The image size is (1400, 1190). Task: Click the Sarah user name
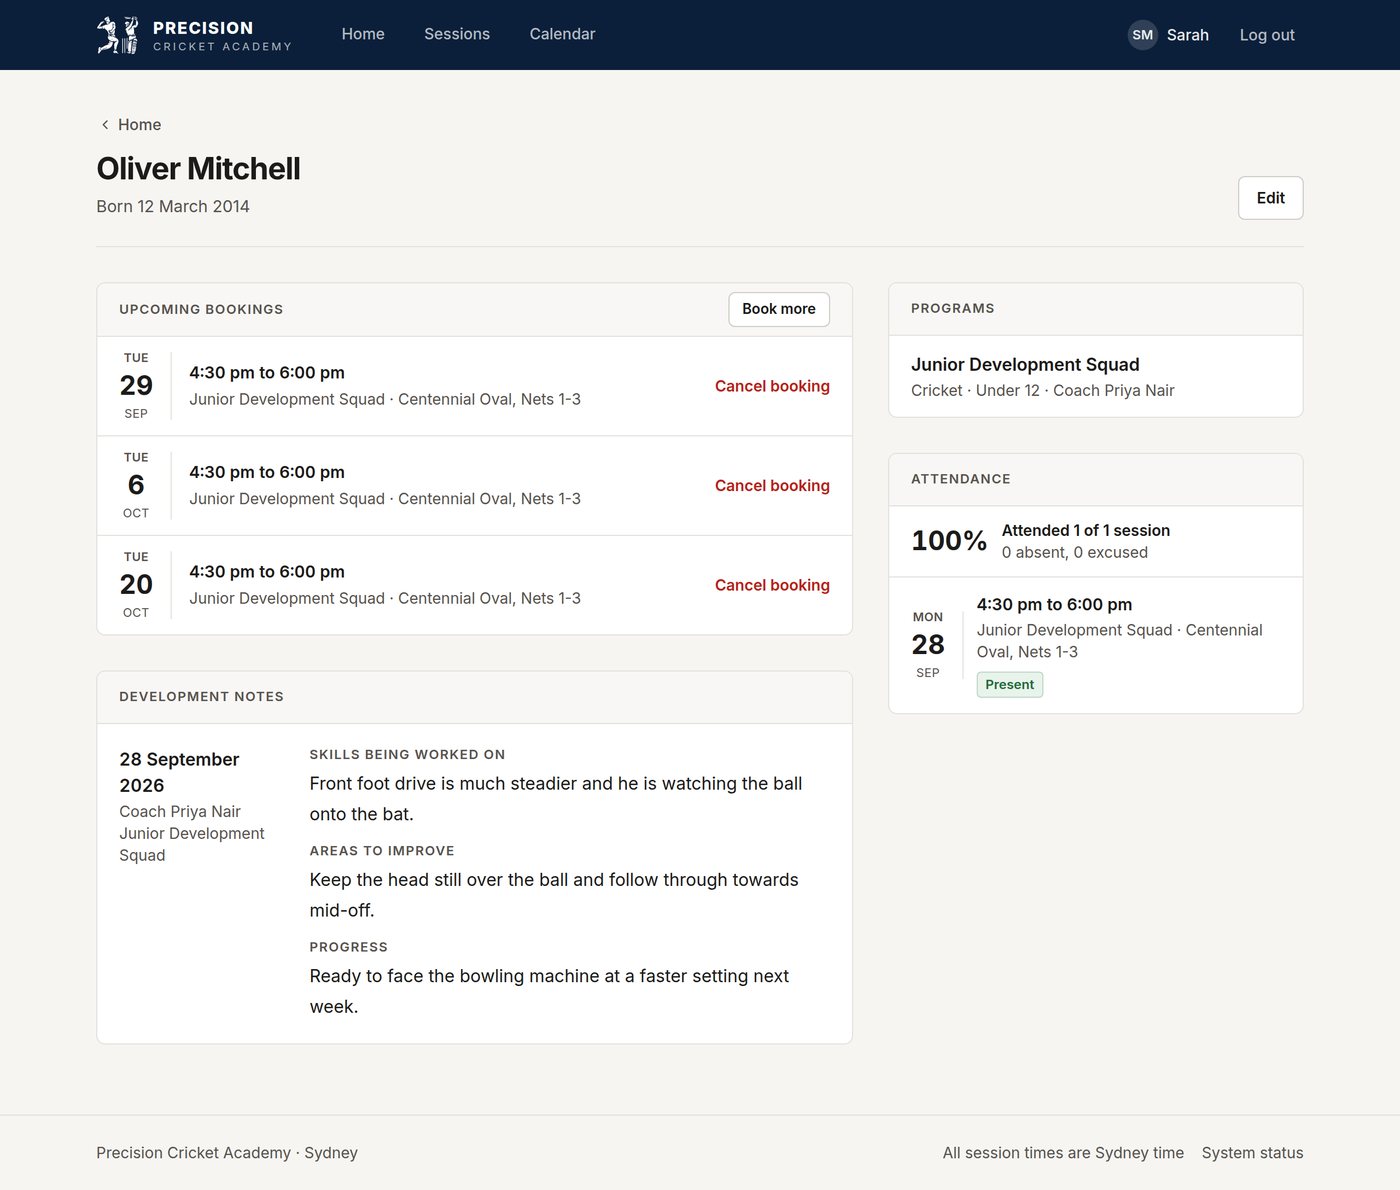(1188, 35)
